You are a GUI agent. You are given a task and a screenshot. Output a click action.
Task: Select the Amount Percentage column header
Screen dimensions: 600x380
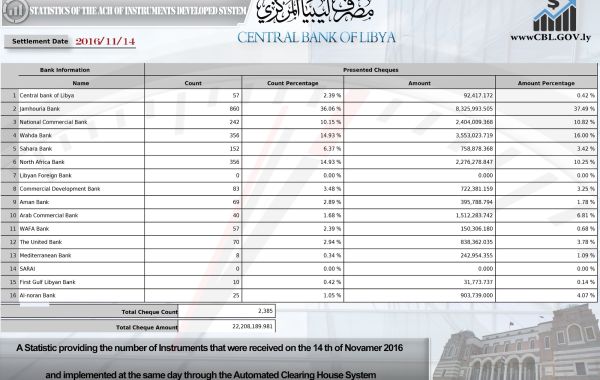click(546, 83)
